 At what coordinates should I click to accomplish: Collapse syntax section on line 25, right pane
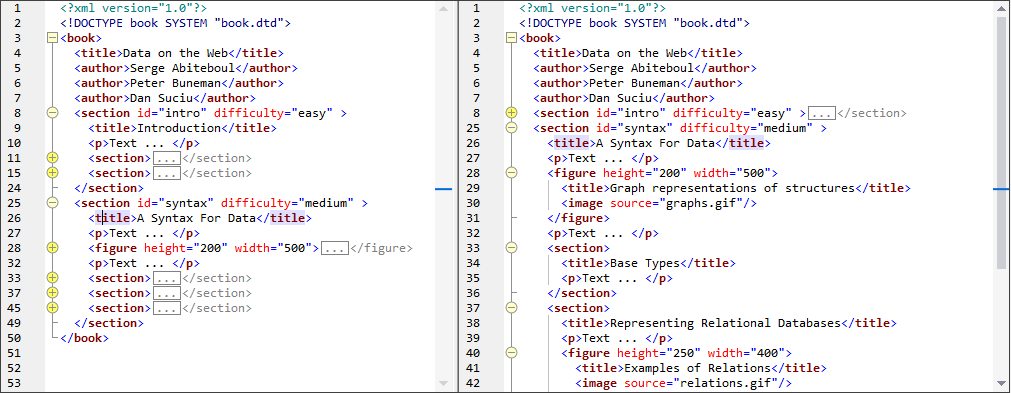tap(512, 128)
